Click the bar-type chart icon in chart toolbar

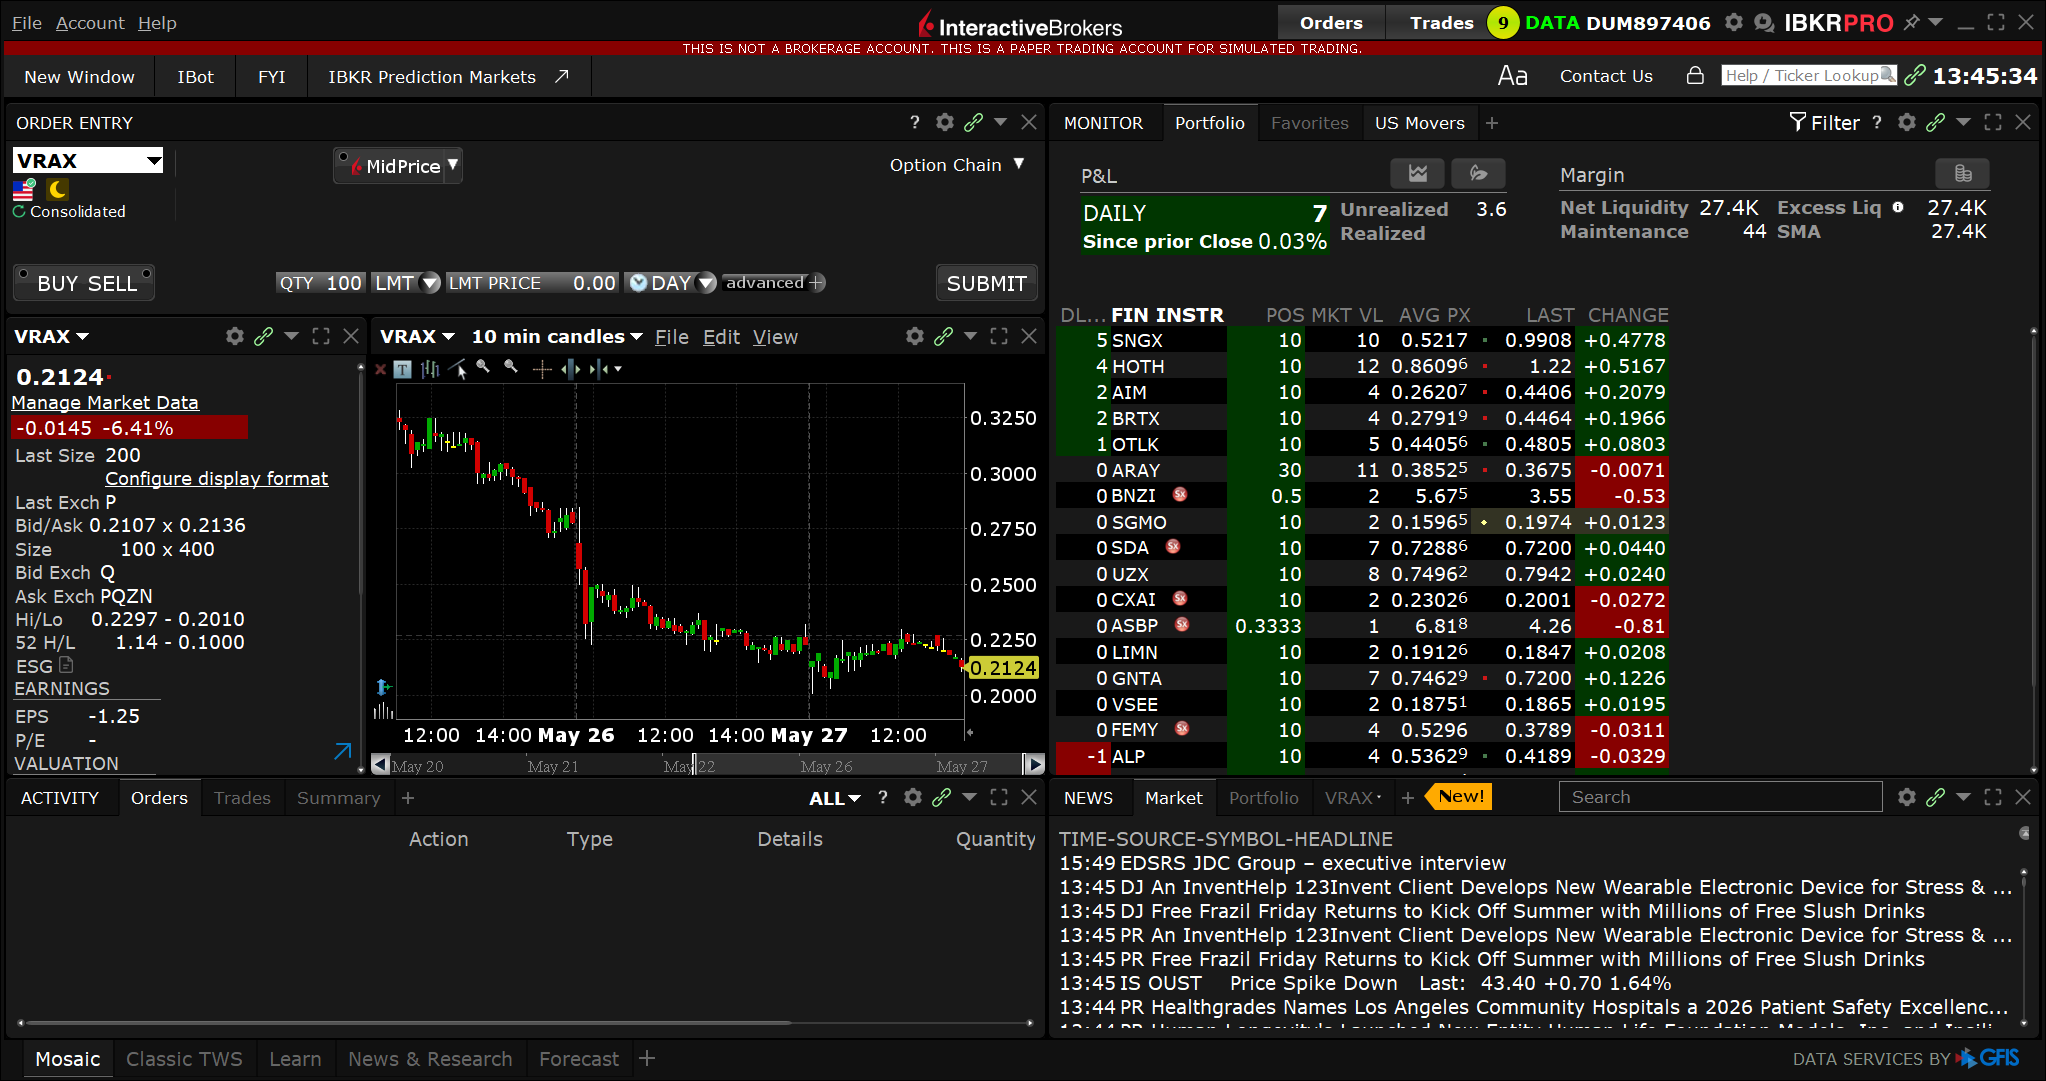(430, 369)
